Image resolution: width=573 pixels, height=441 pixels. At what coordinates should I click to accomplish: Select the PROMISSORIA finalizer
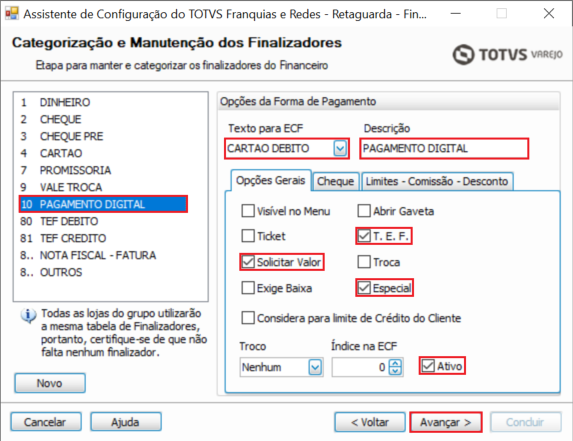tap(103, 170)
